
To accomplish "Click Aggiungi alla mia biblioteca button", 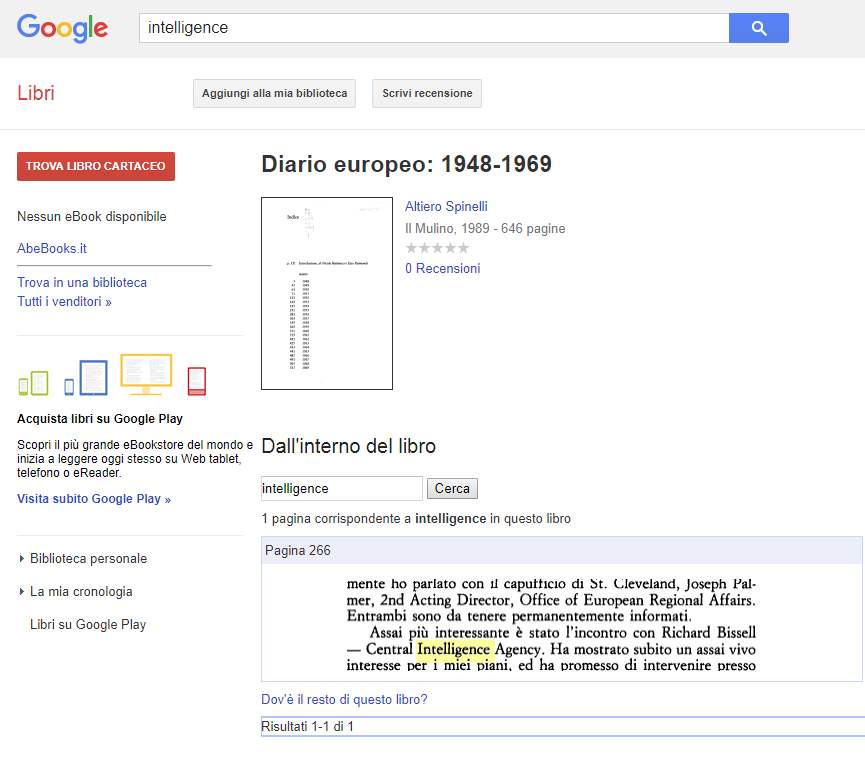I will pyautogui.click(x=274, y=93).
